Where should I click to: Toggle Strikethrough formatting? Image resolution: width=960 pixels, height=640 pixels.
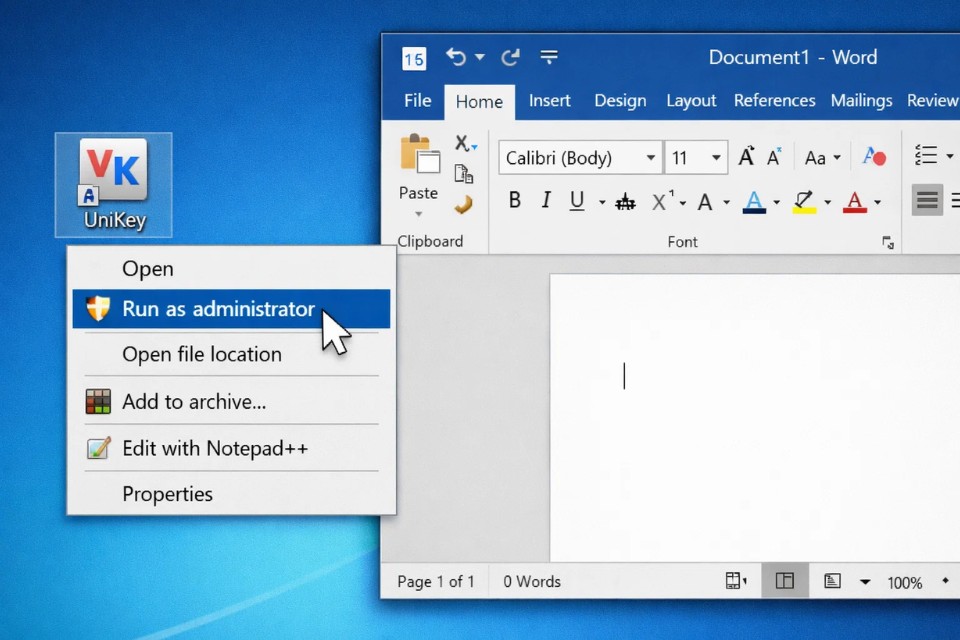pos(626,202)
